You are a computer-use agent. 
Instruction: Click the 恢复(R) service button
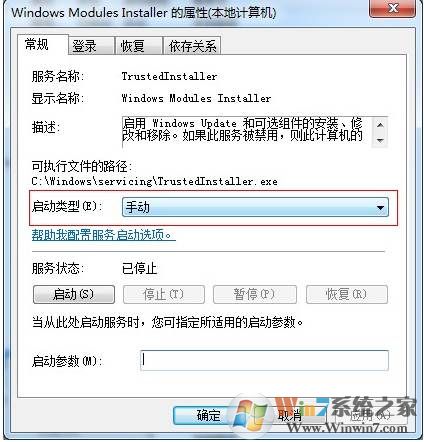click(x=347, y=294)
